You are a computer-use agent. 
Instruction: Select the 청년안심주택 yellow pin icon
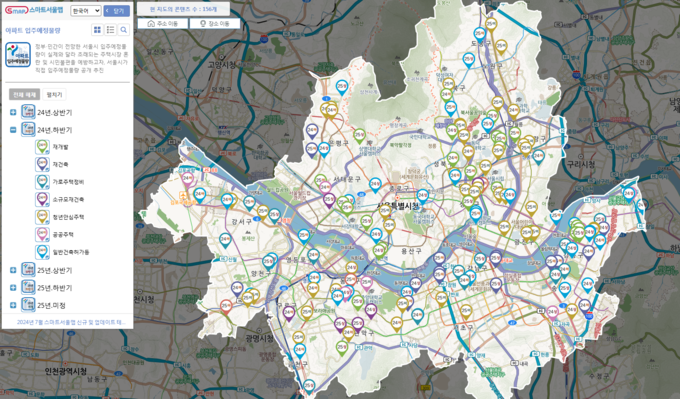[x=42, y=217]
